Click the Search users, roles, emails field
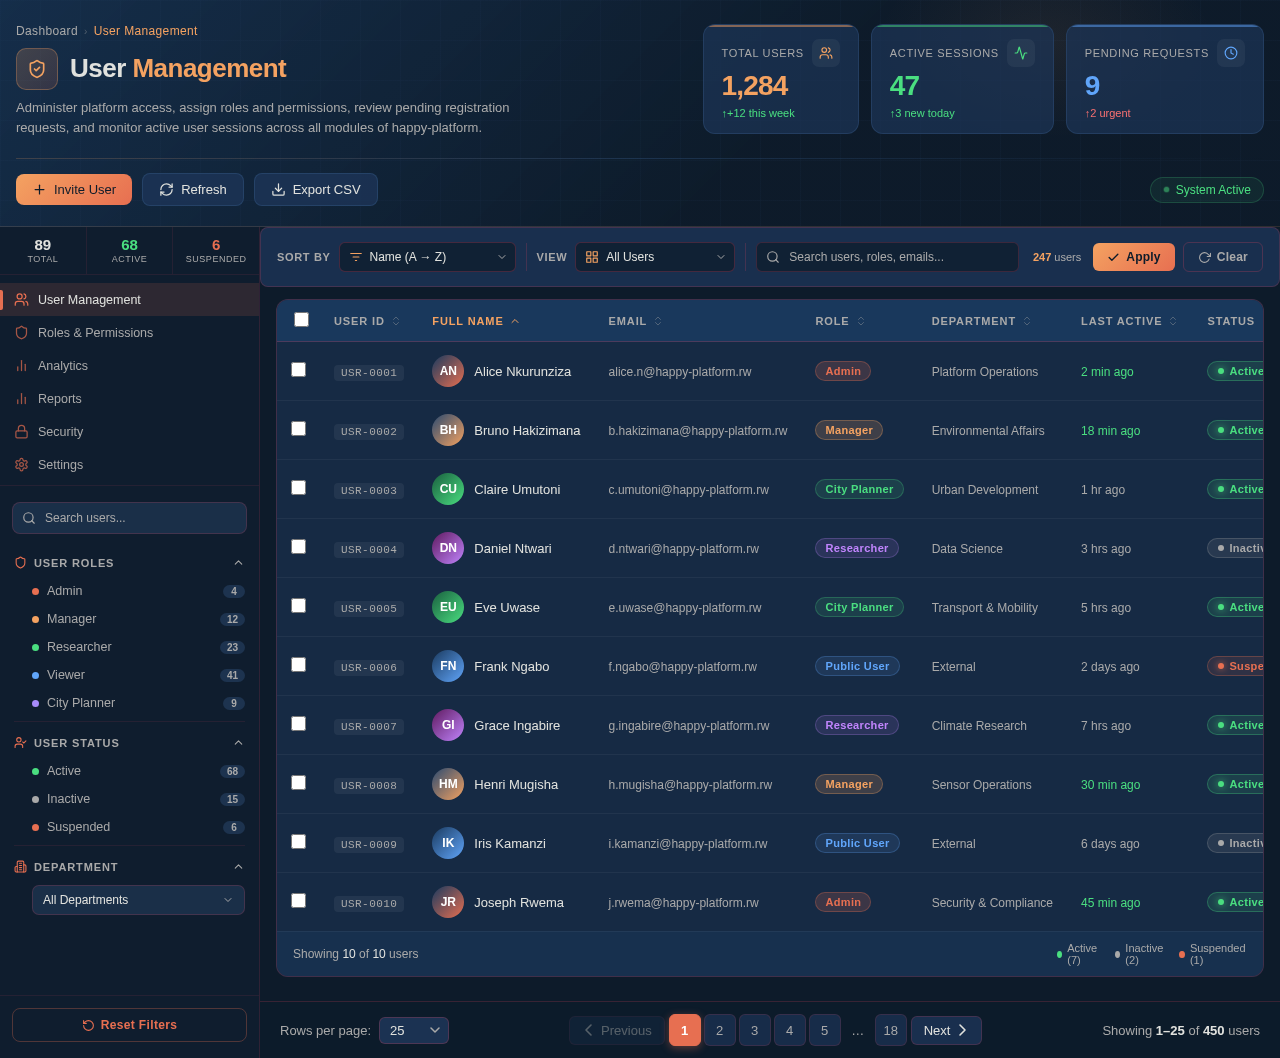This screenshot has width=1280, height=1058. 887,257
